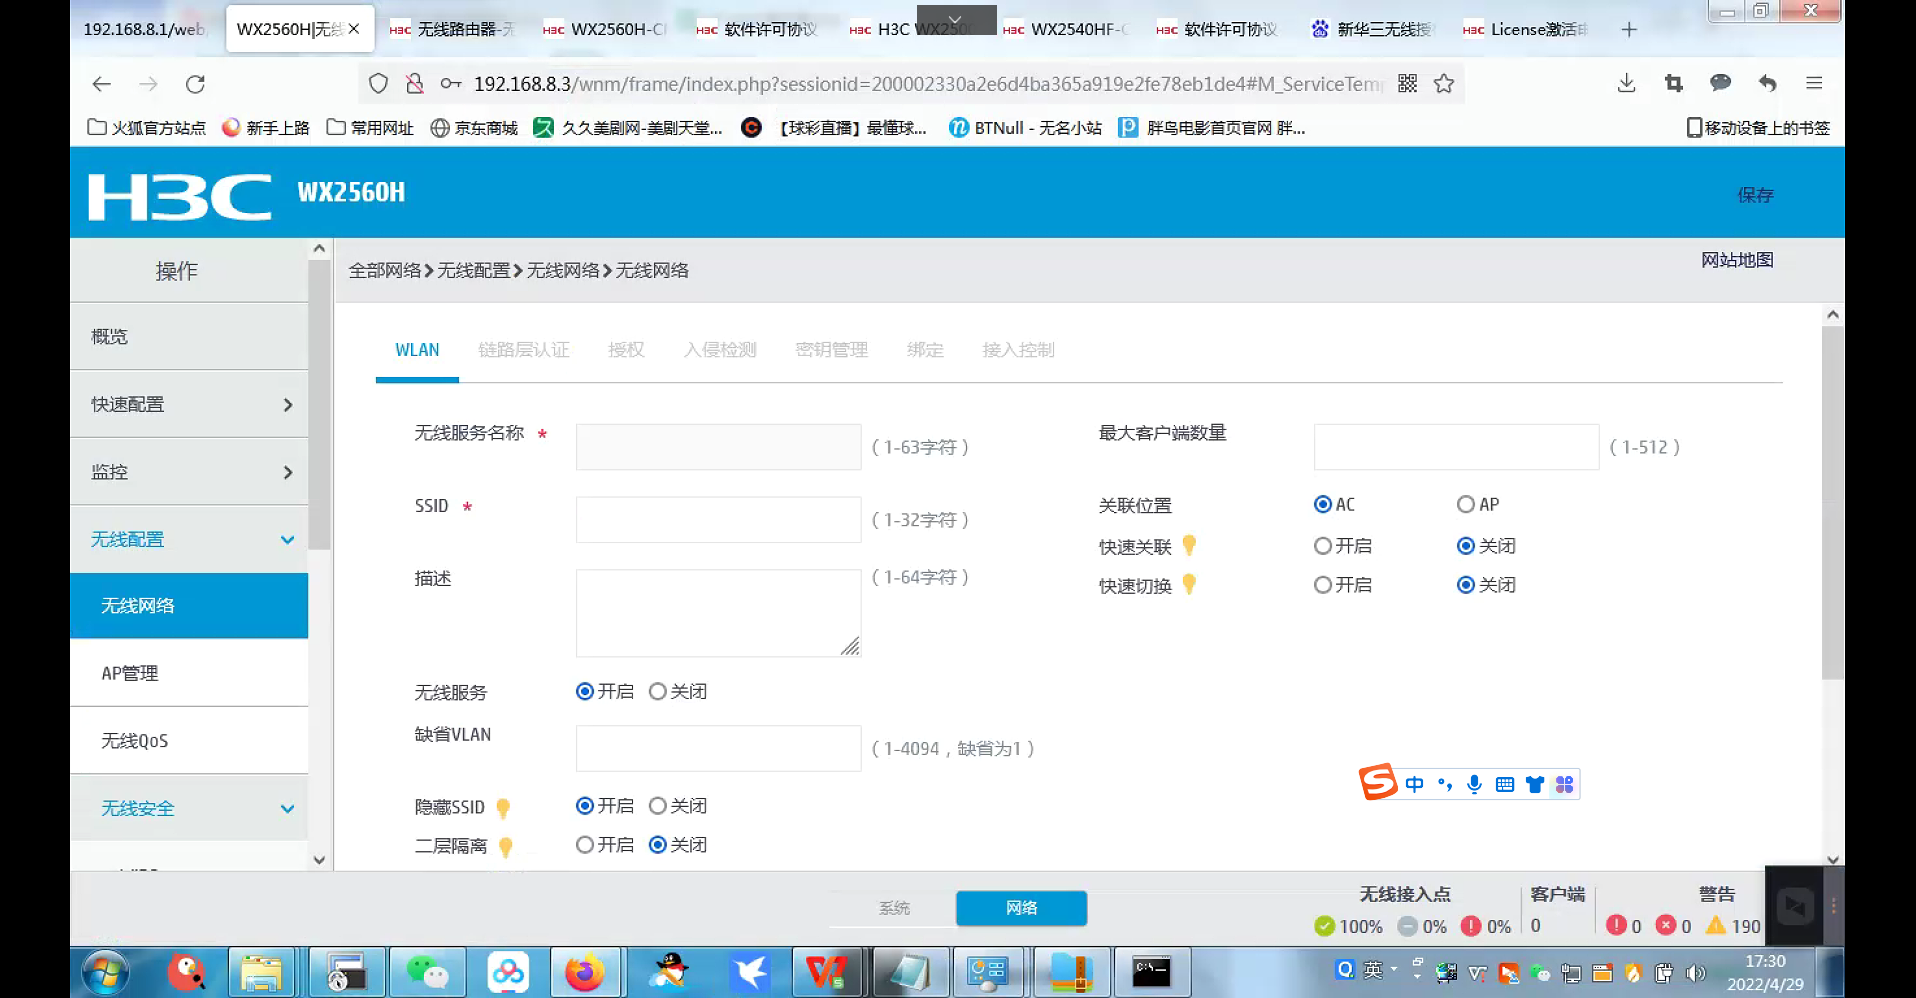Screen dimensions: 1916x998
Task: Open the Sogou soft keyboard icon
Action: (x=1505, y=784)
